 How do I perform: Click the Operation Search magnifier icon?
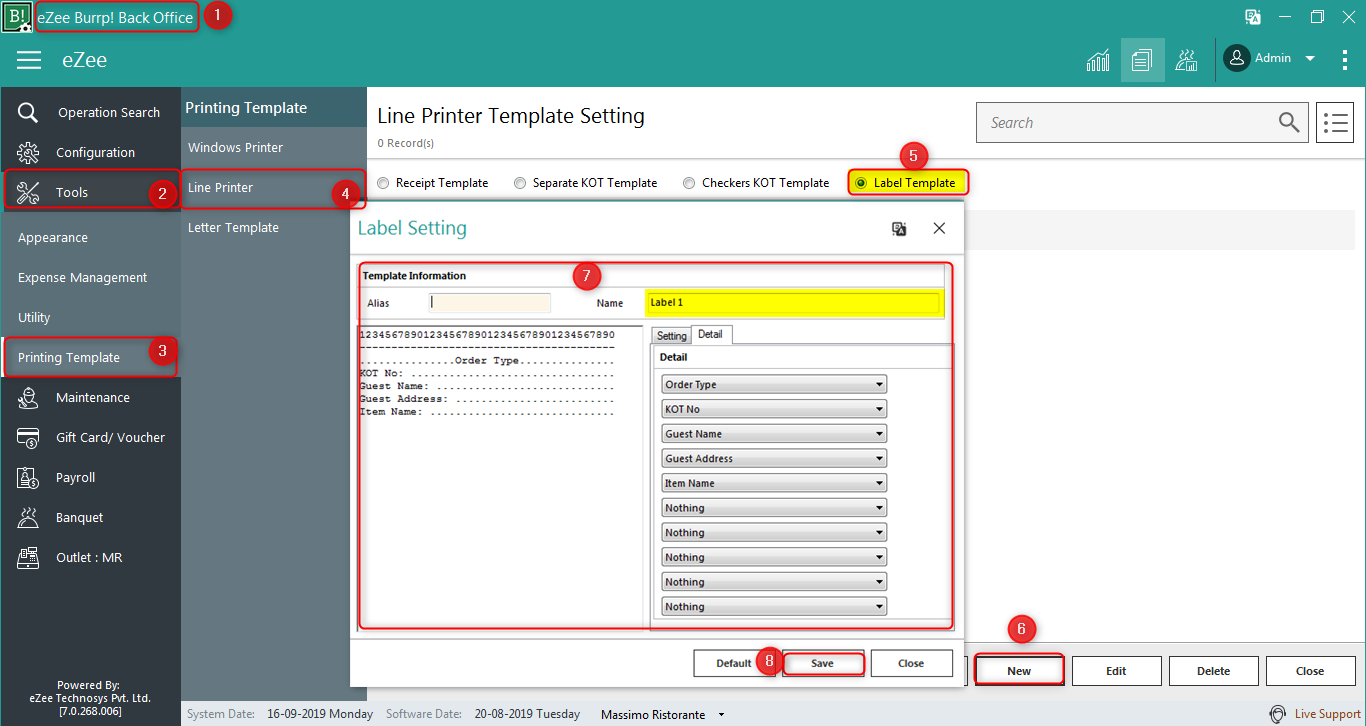(28, 112)
